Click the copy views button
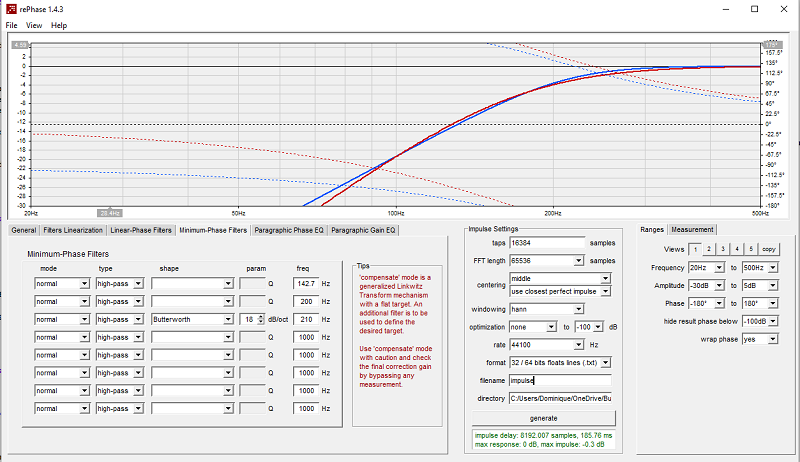The image size is (800, 462). pyautogui.click(x=769, y=249)
